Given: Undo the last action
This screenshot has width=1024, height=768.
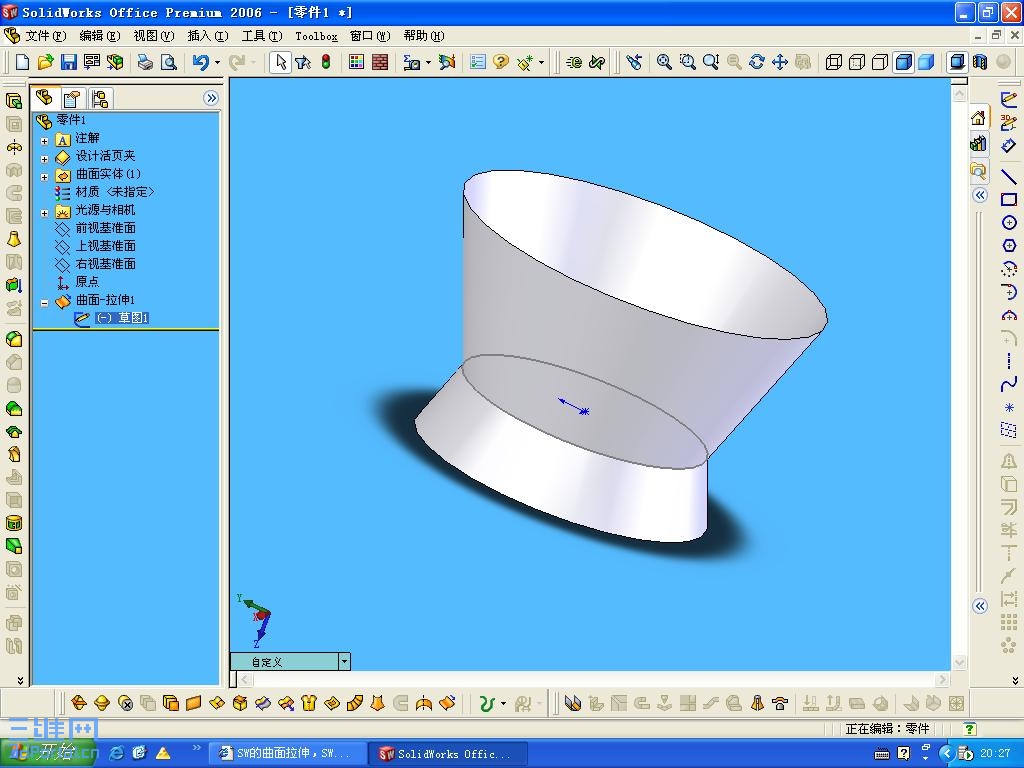Looking at the screenshot, I should coord(200,62).
